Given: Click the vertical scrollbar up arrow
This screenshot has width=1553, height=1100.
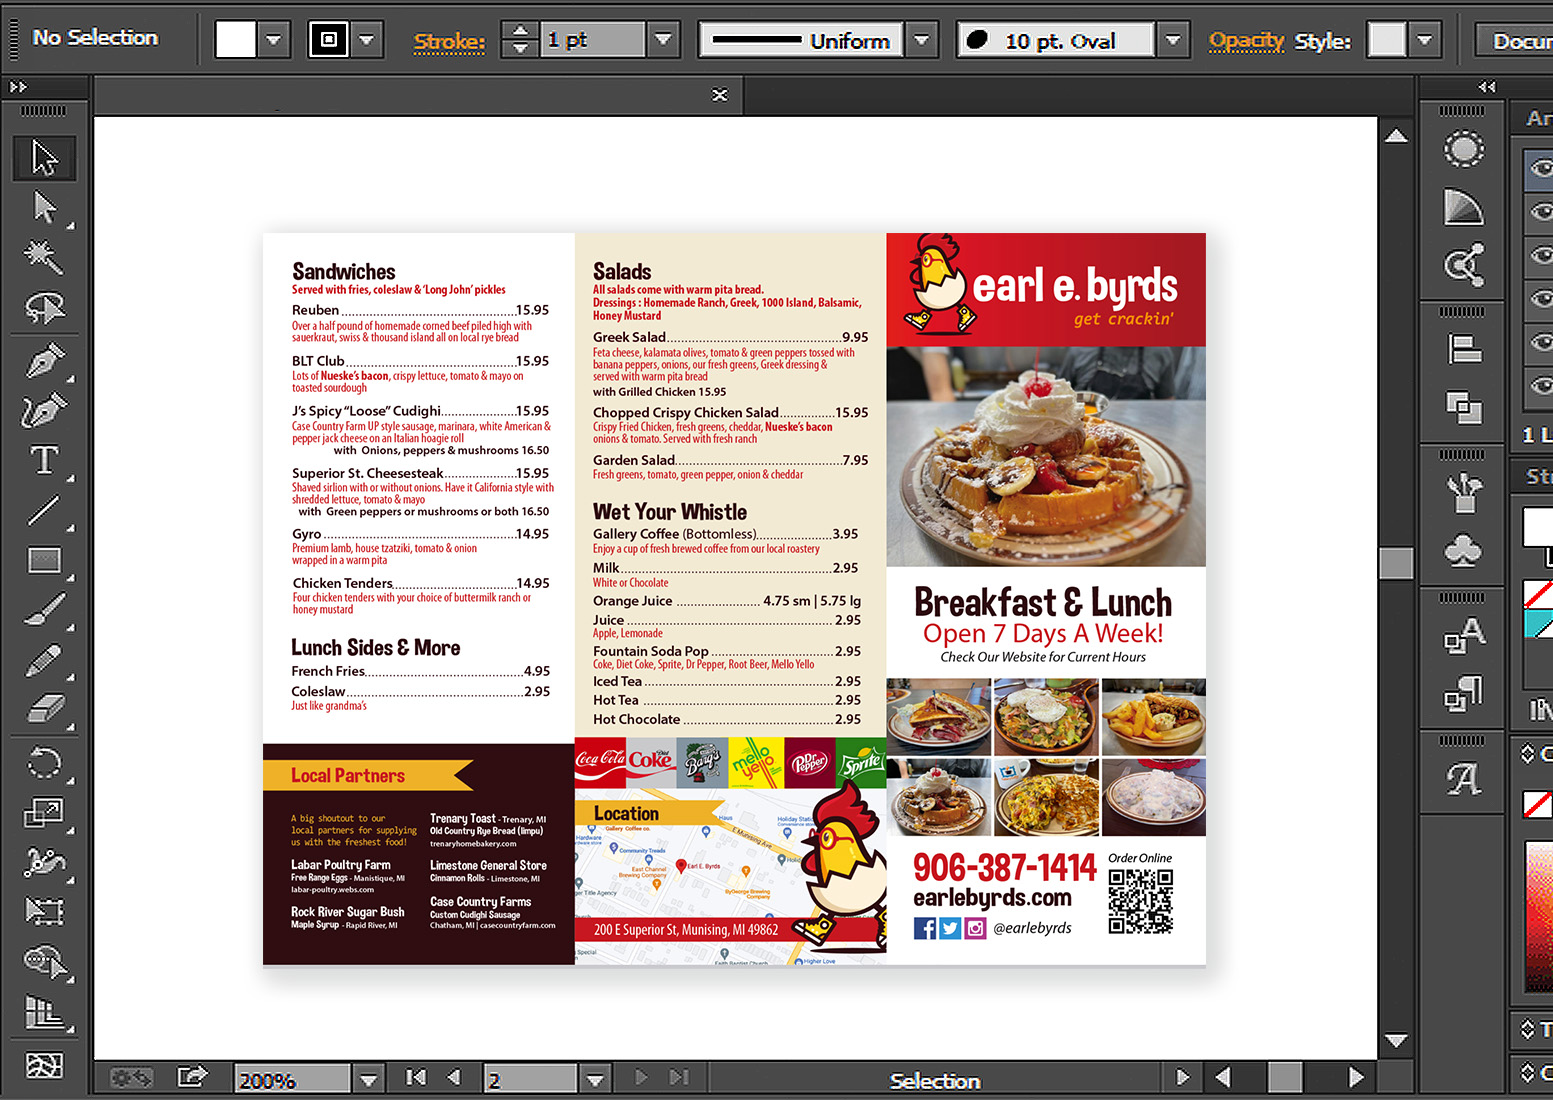Looking at the screenshot, I should pyautogui.click(x=1396, y=135).
